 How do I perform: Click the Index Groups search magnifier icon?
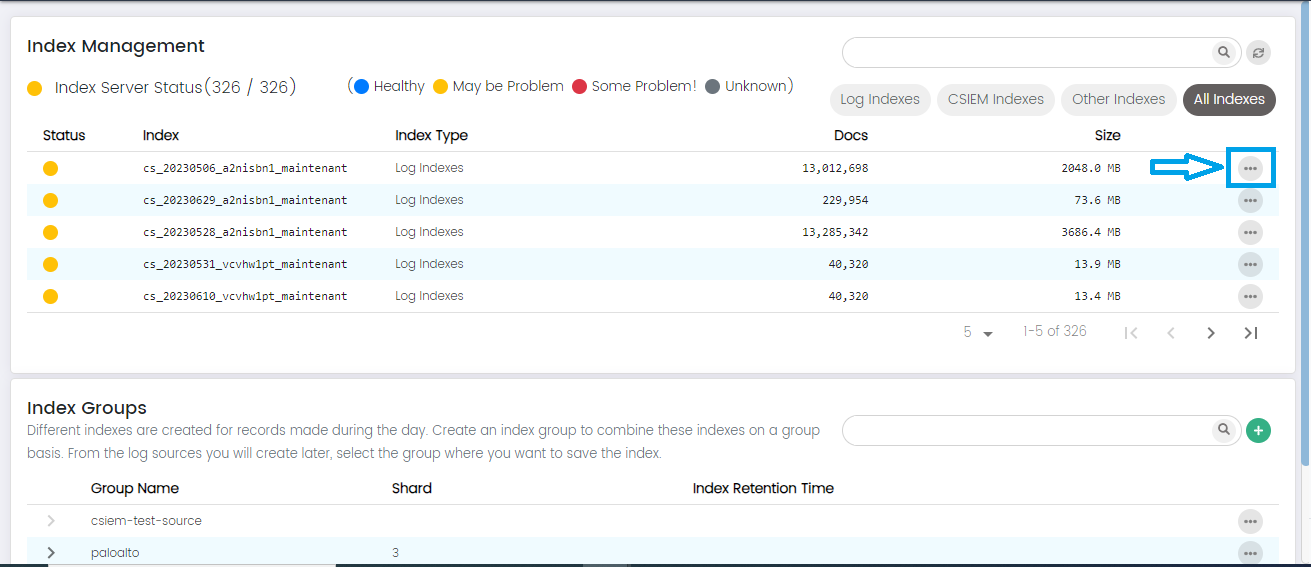[1223, 430]
